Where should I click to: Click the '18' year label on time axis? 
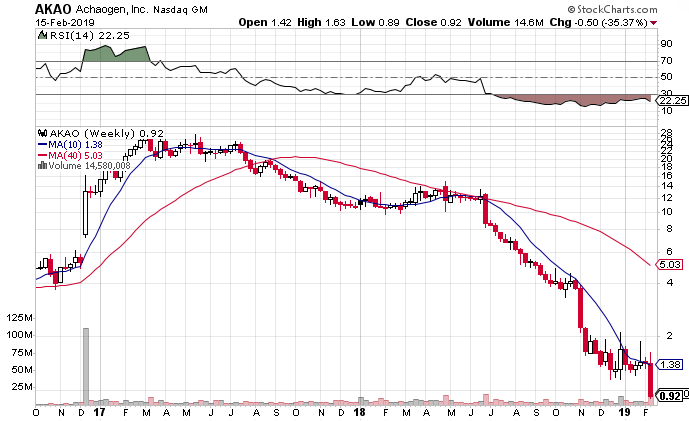point(360,412)
